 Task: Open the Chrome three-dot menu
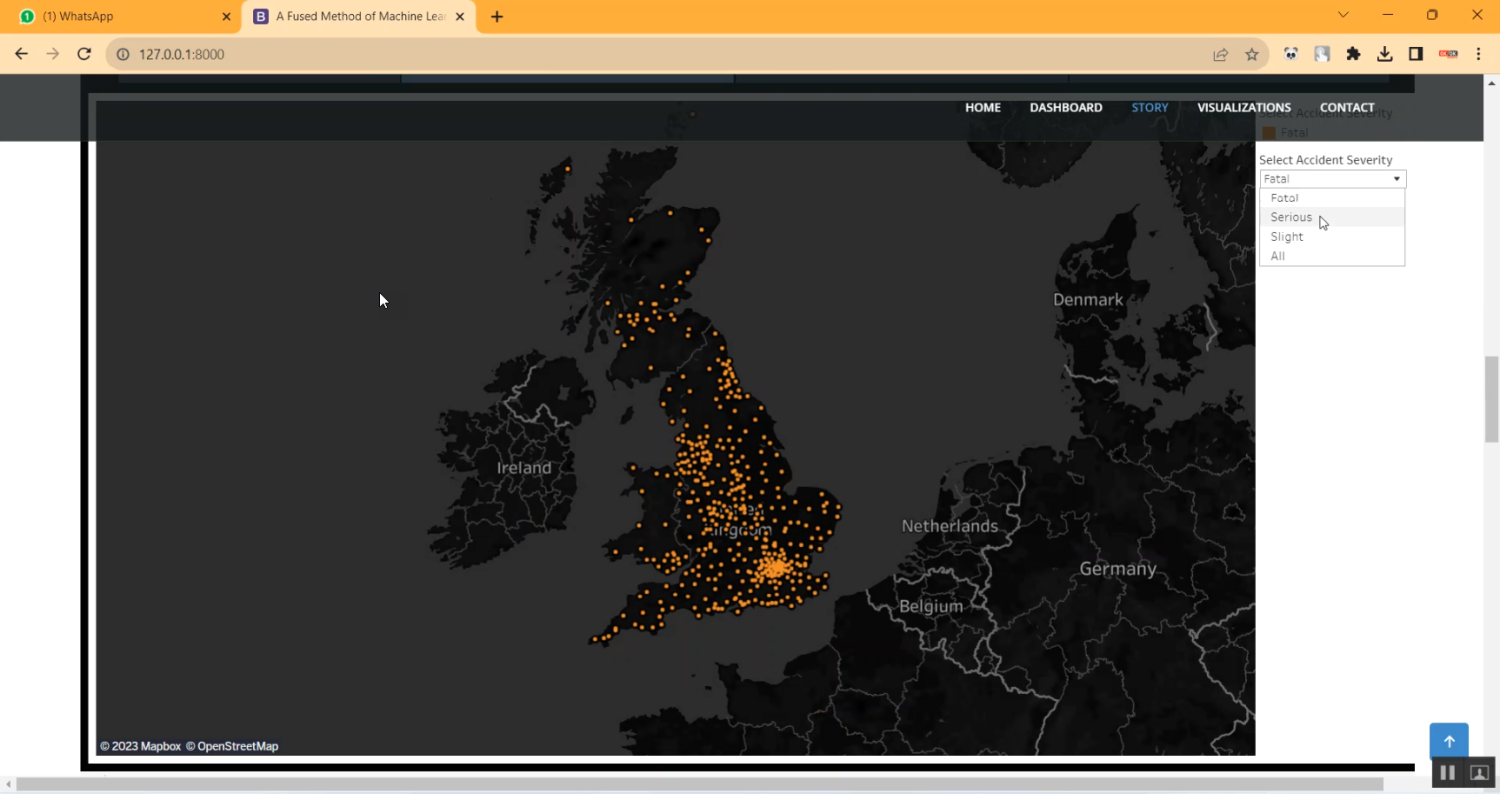click(1478, 54)
